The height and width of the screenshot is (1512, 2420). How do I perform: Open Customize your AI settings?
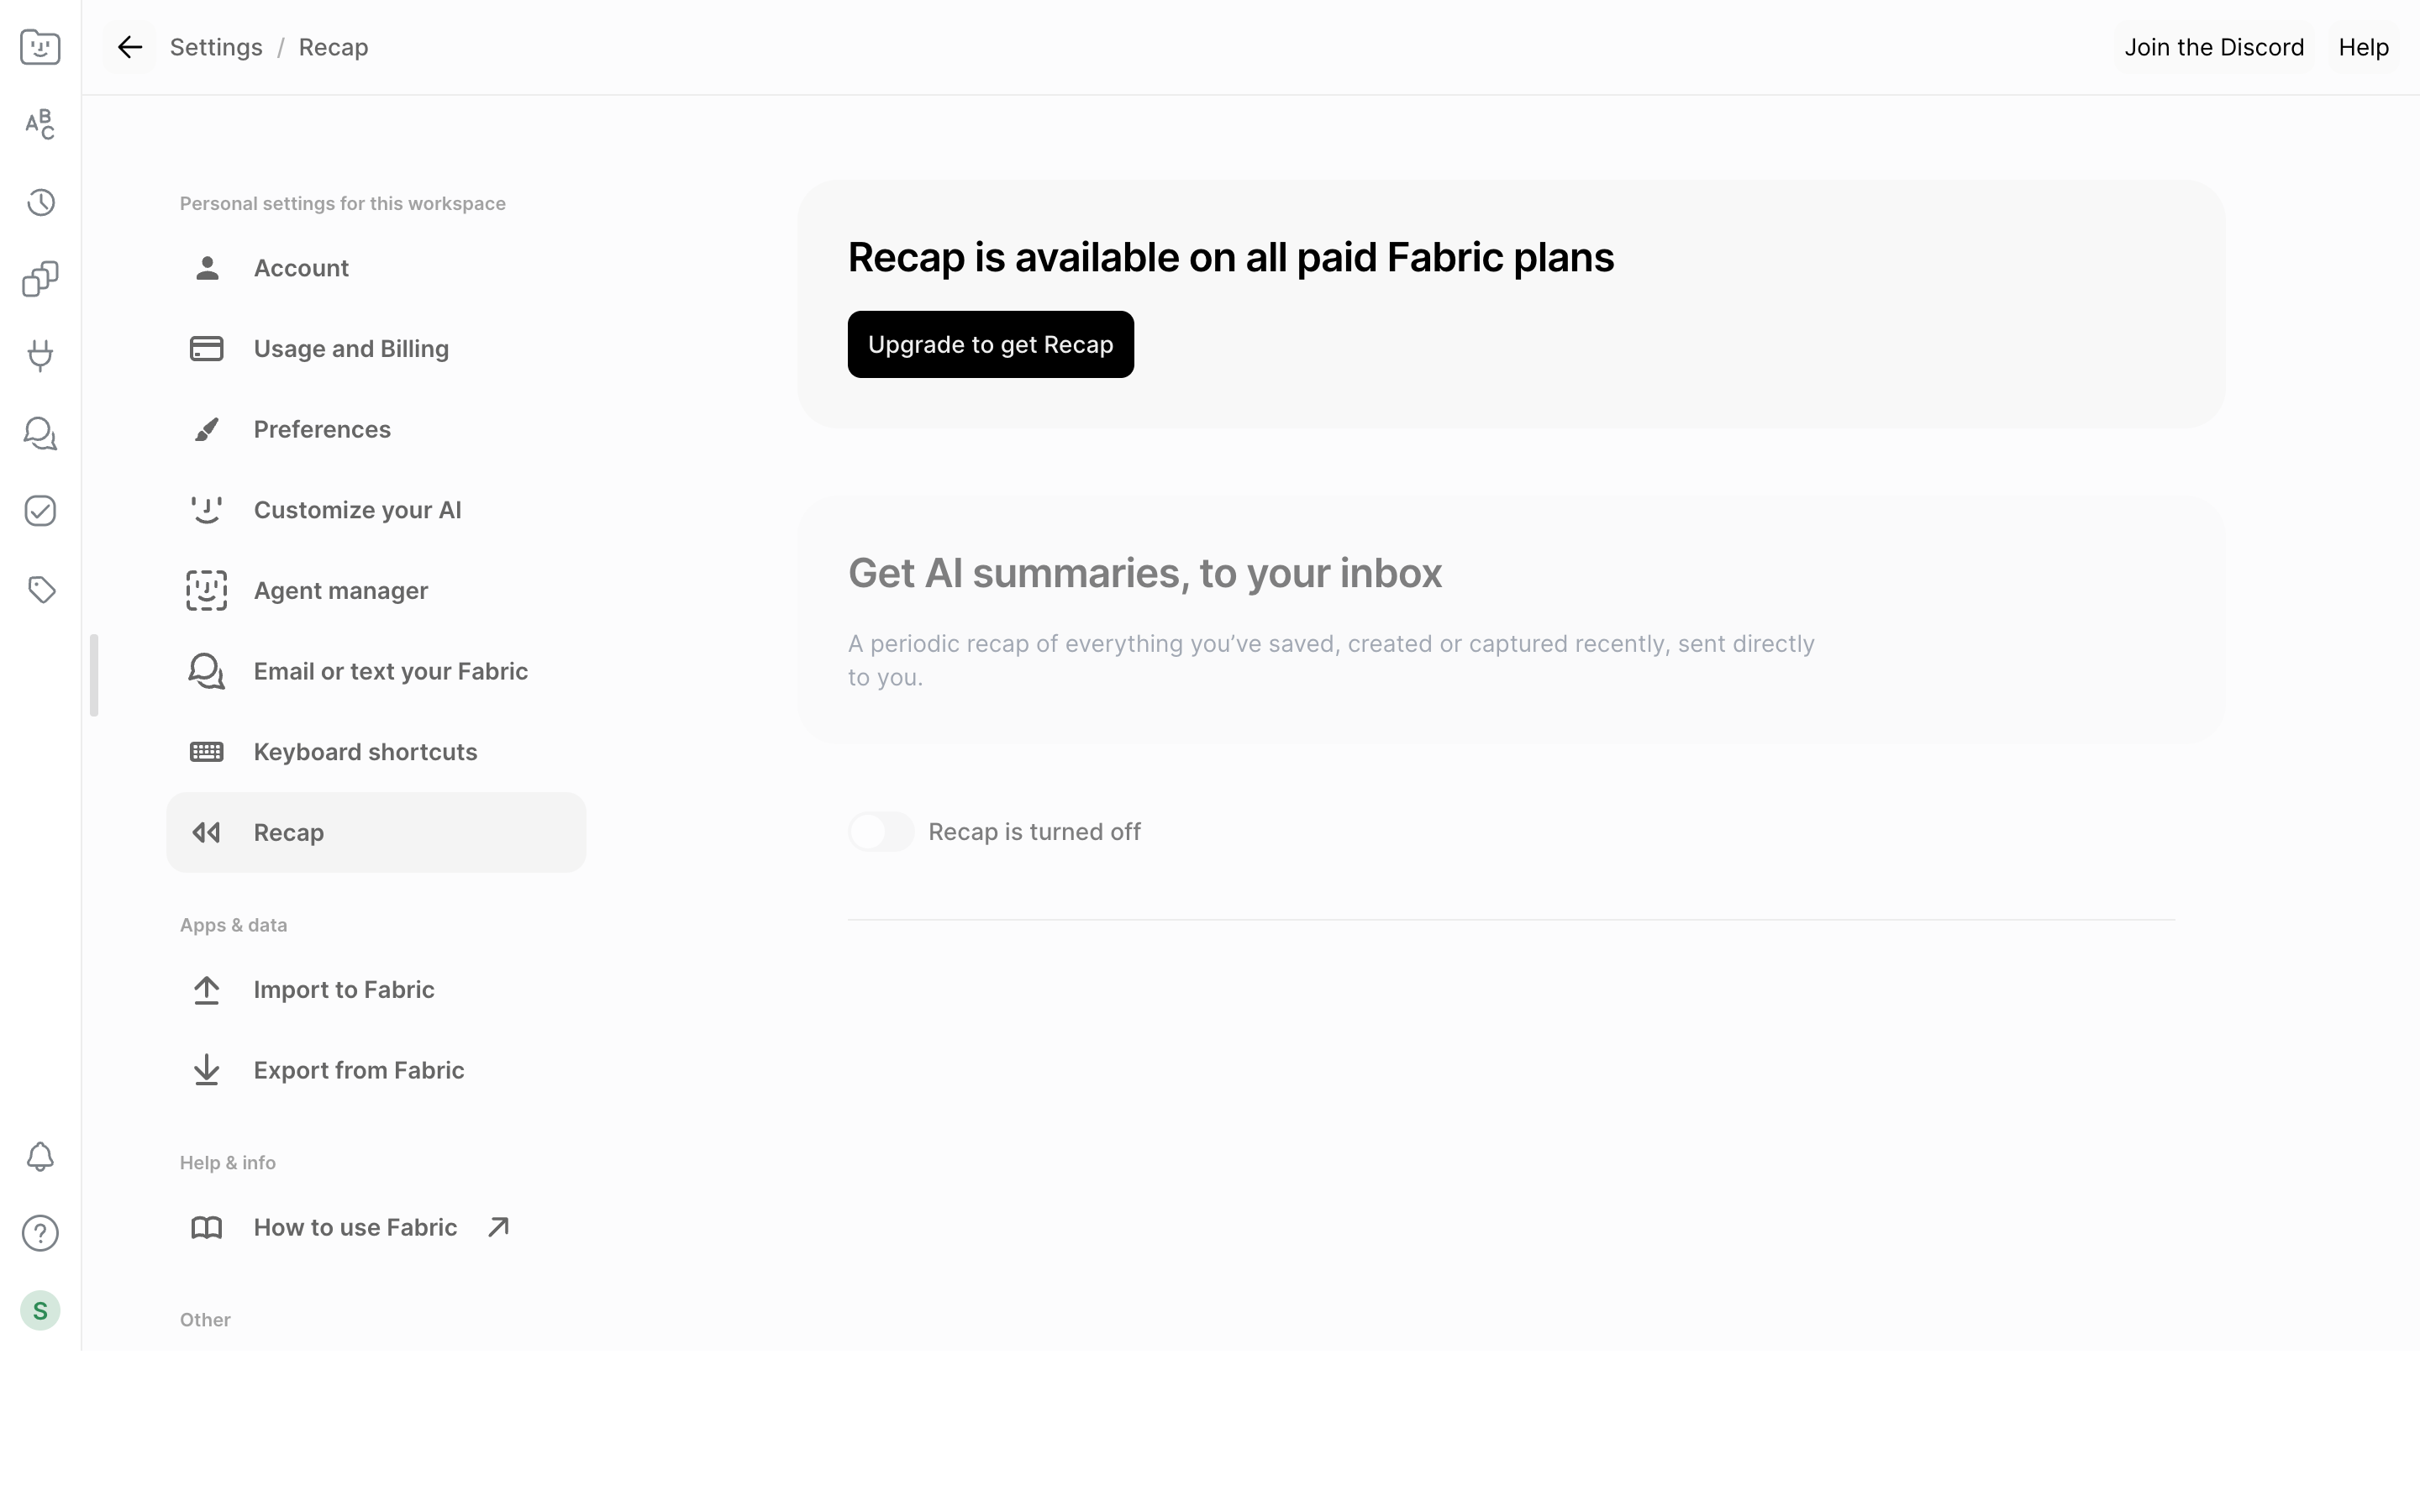coord(376,510)
